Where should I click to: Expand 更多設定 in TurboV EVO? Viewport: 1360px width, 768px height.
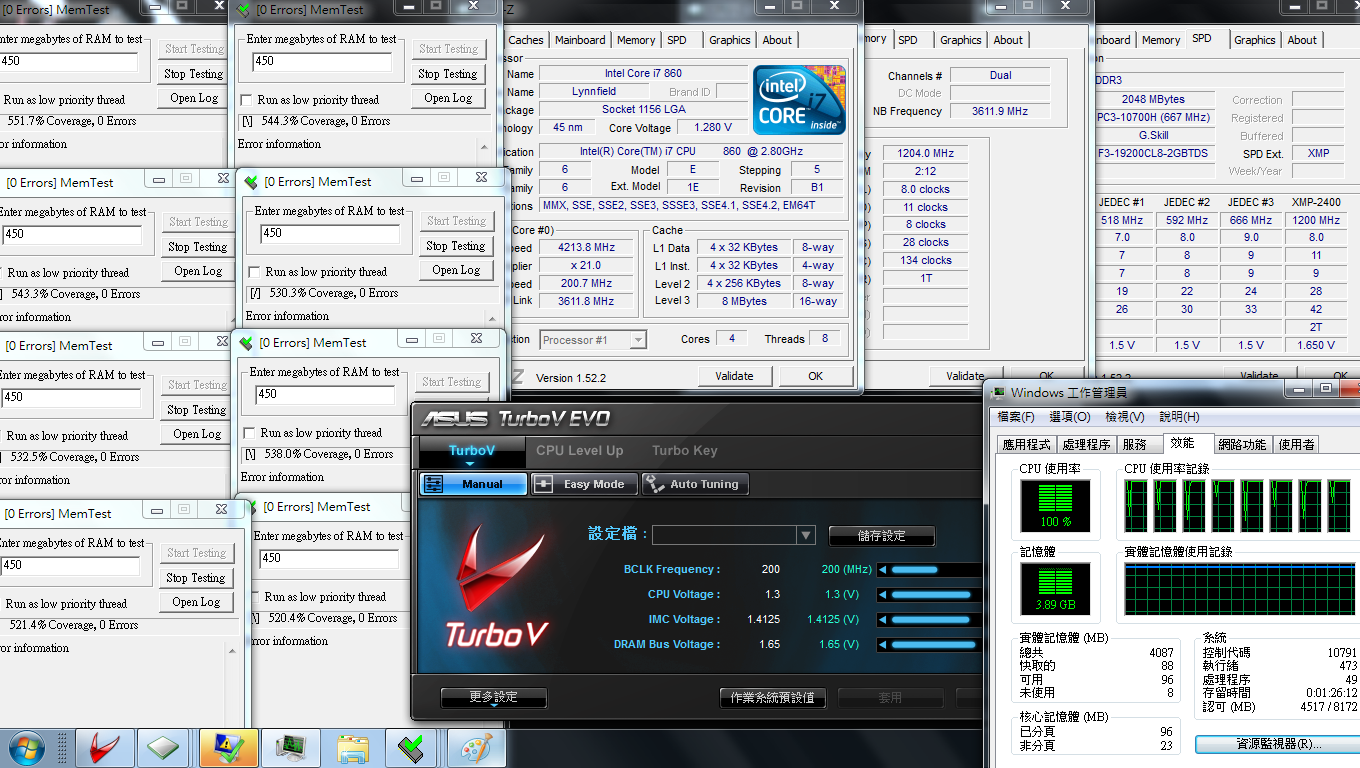pos(494,697)
